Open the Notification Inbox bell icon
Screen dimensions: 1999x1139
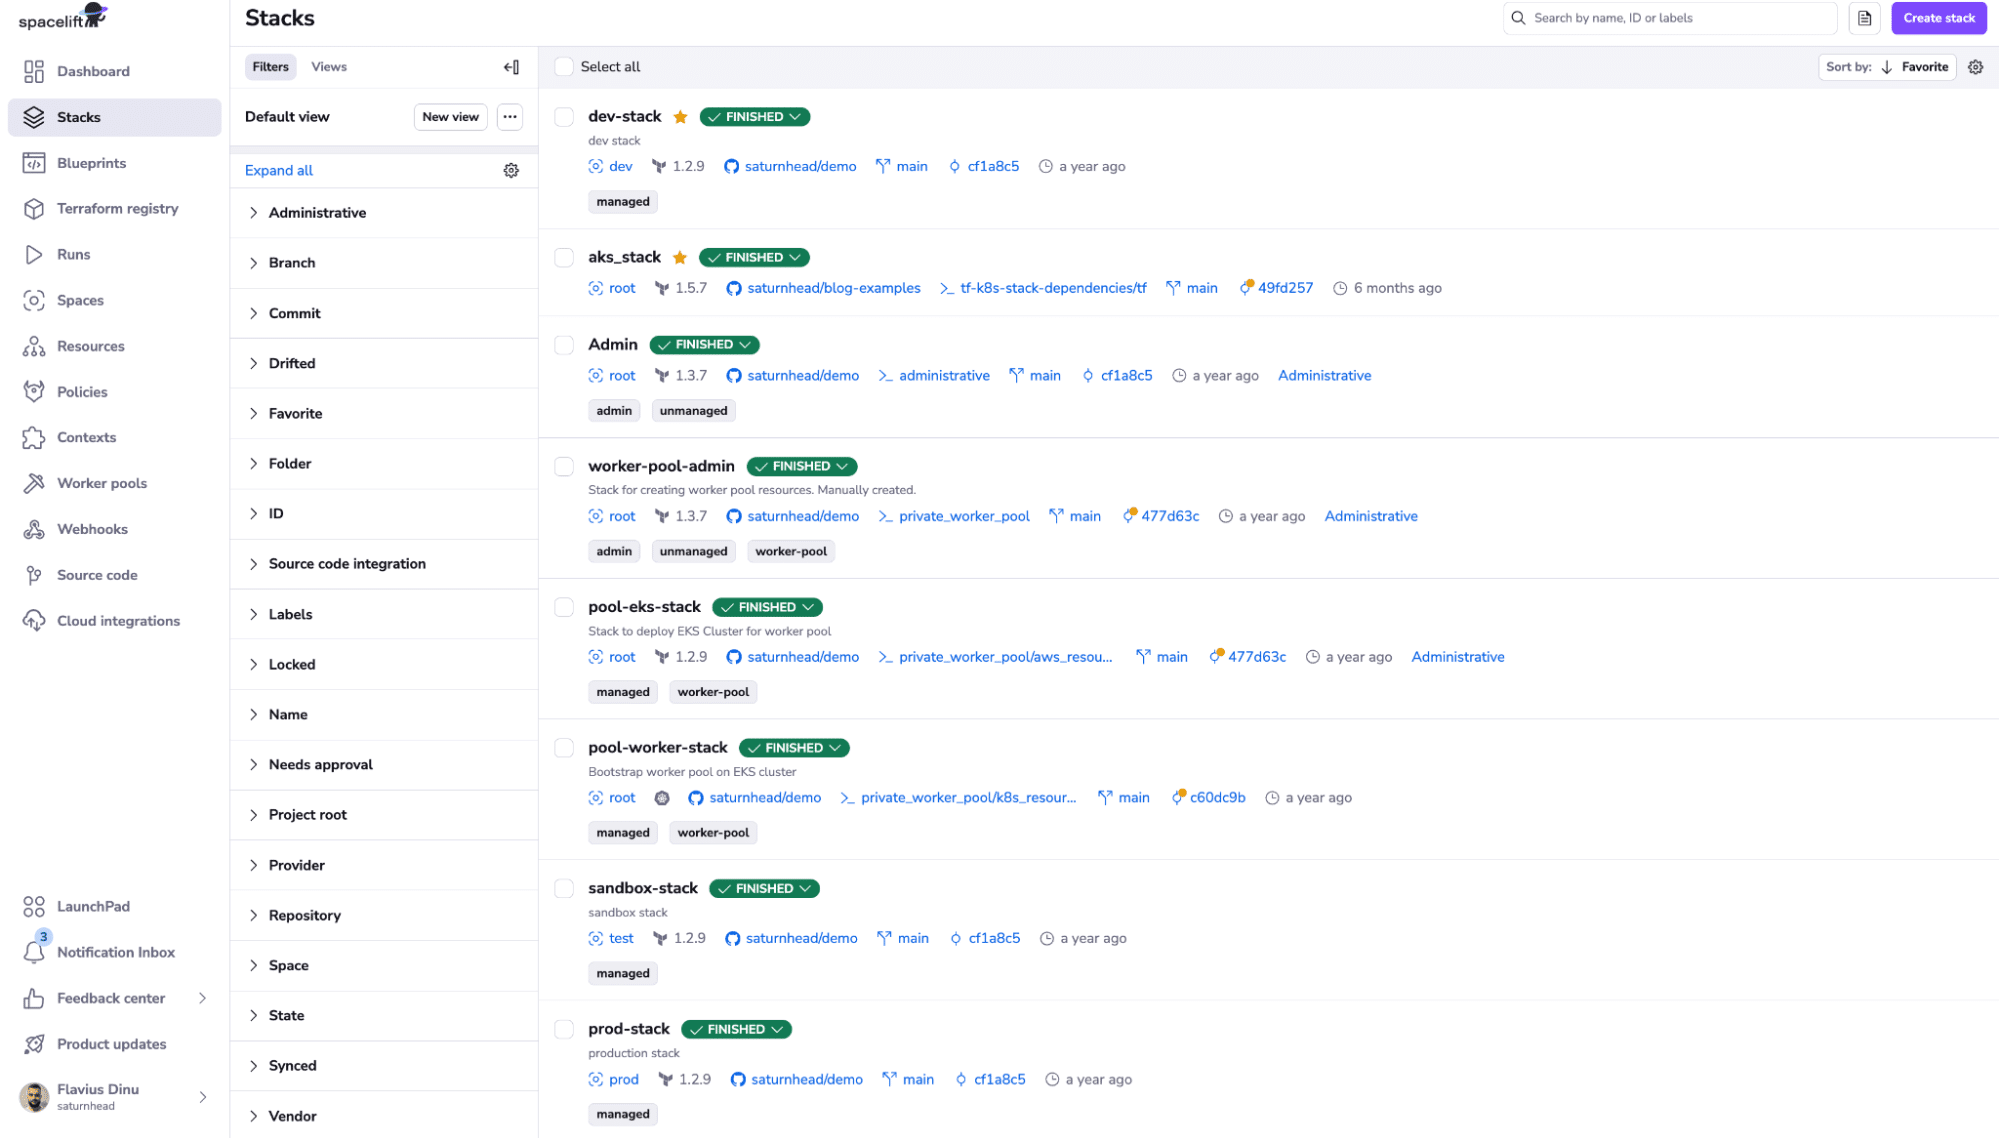34,951
